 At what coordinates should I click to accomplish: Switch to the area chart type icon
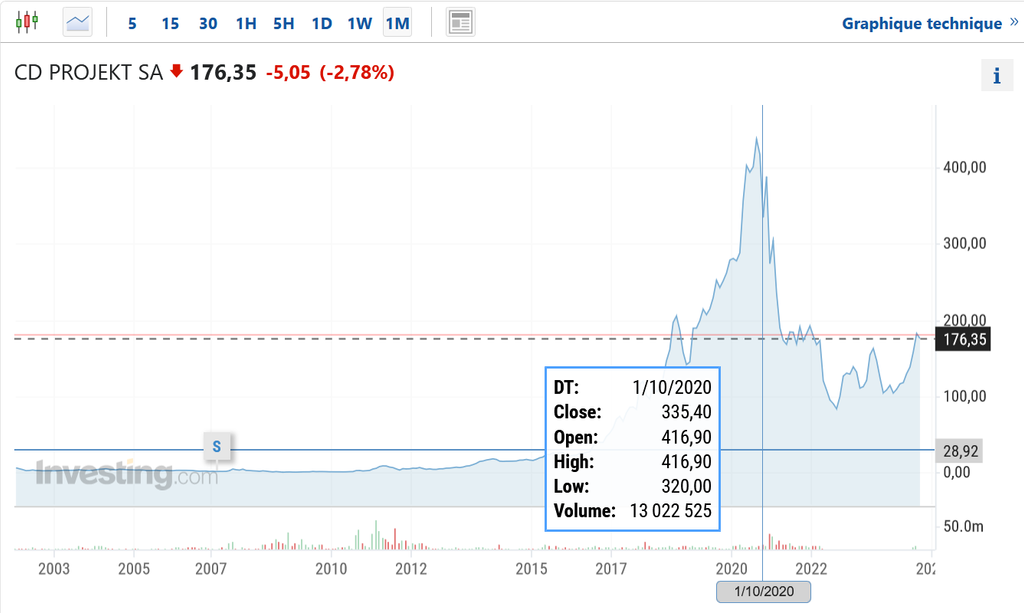pos(77,21)
